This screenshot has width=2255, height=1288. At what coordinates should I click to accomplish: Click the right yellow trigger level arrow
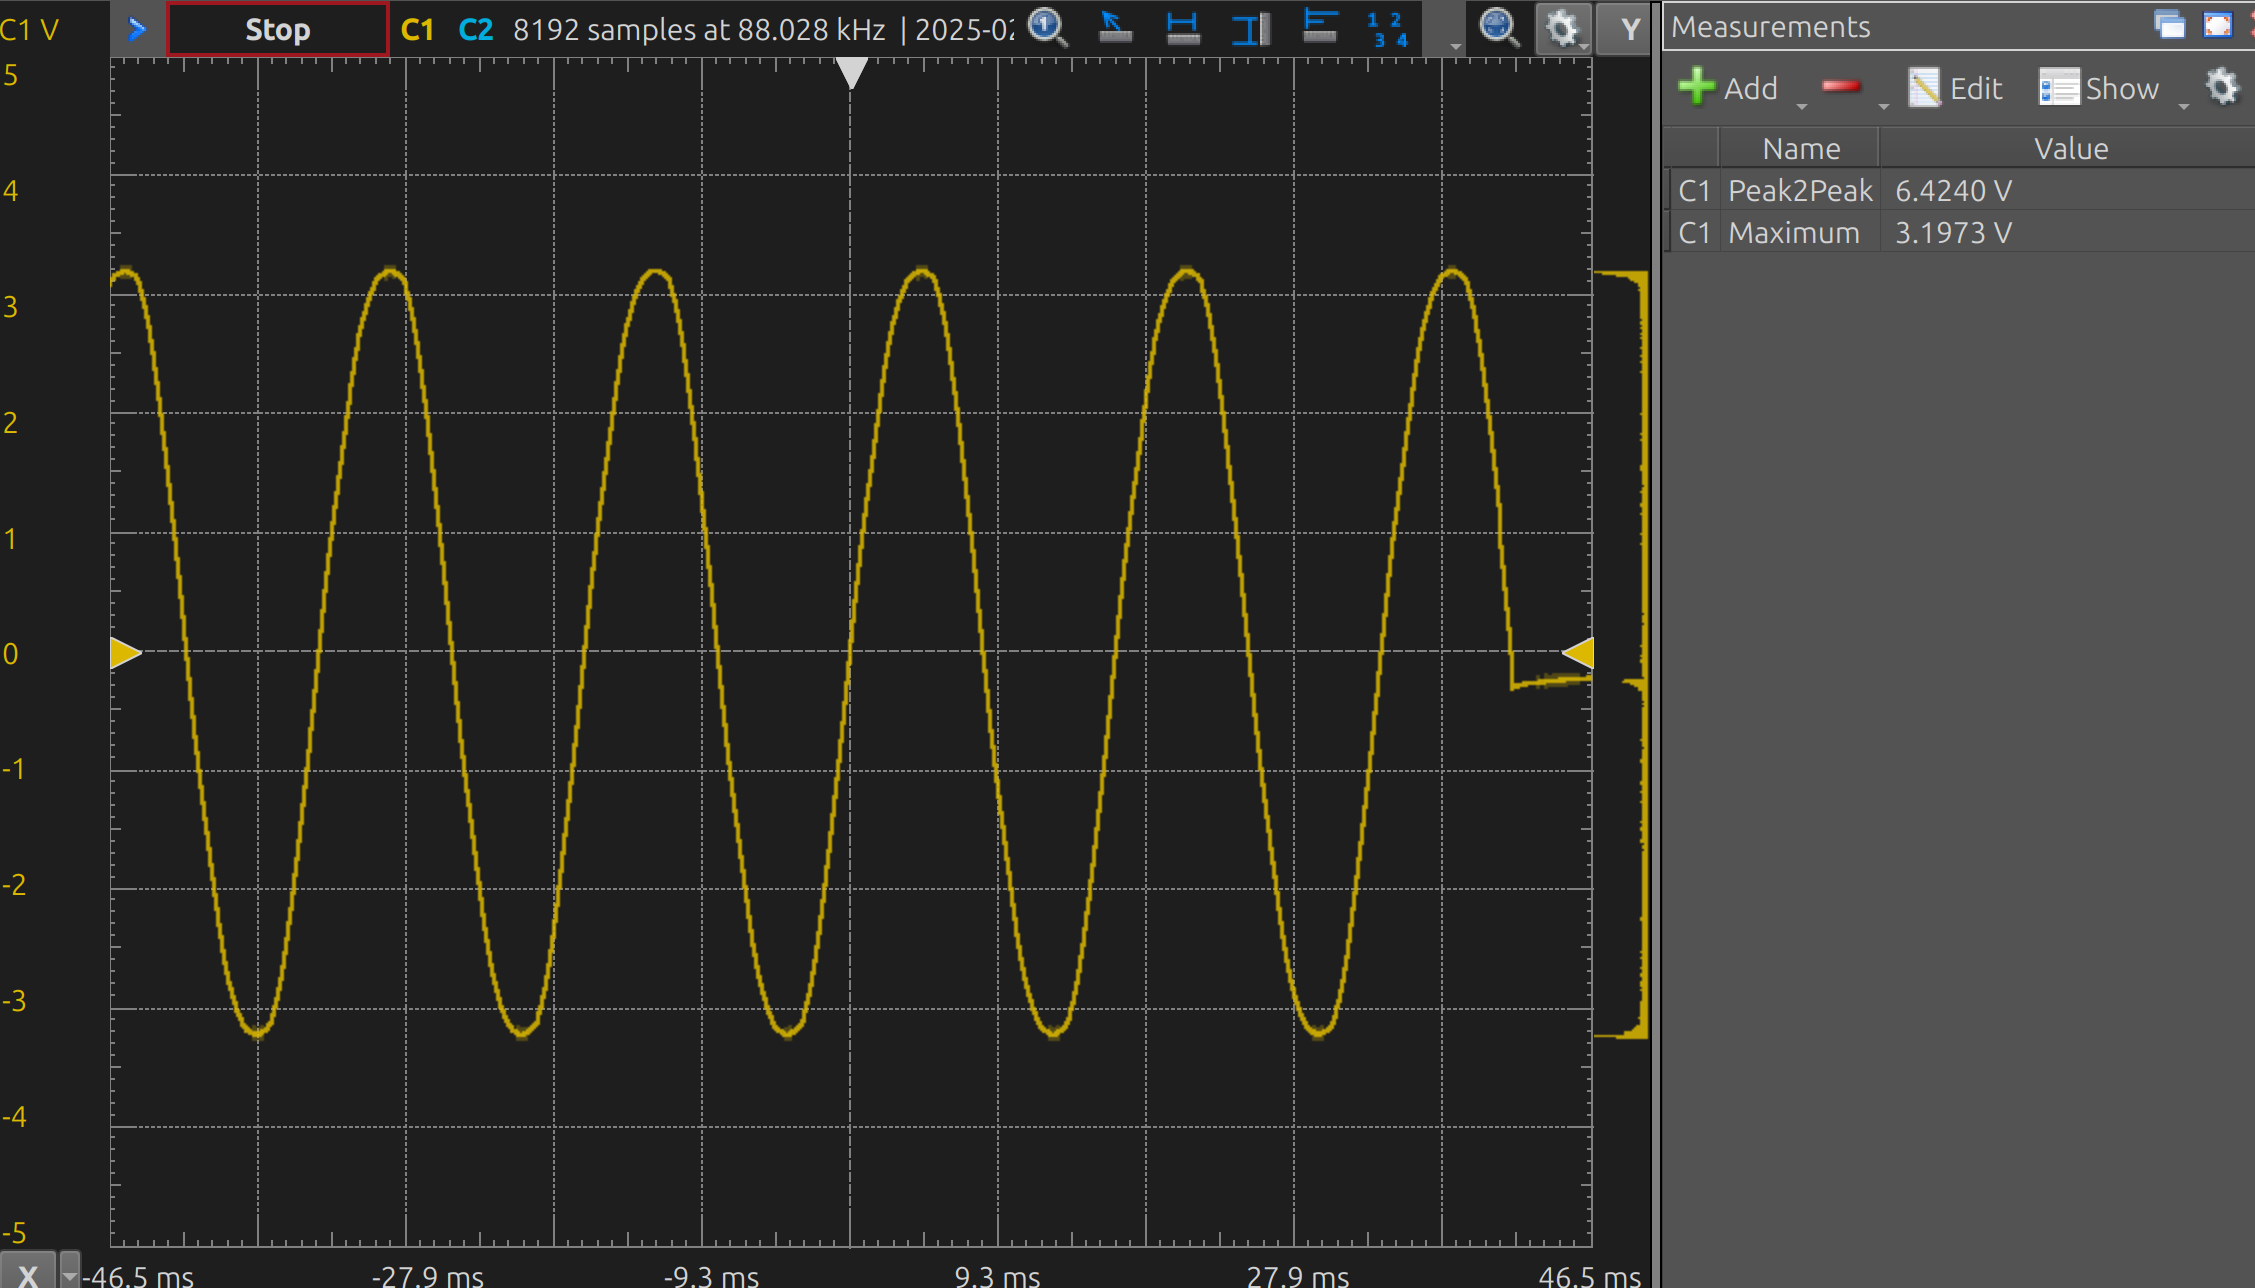1578,652
